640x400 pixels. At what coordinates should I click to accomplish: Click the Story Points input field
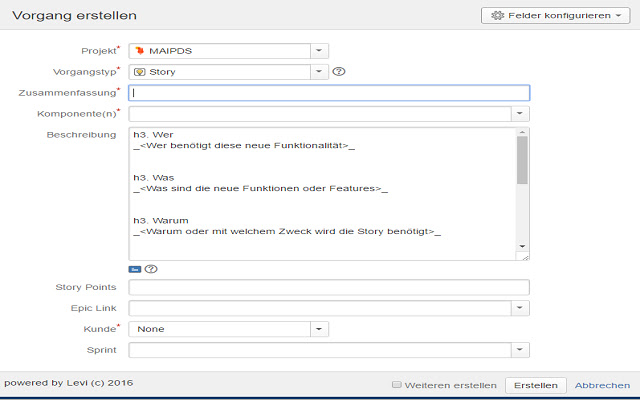click(329, 287)
